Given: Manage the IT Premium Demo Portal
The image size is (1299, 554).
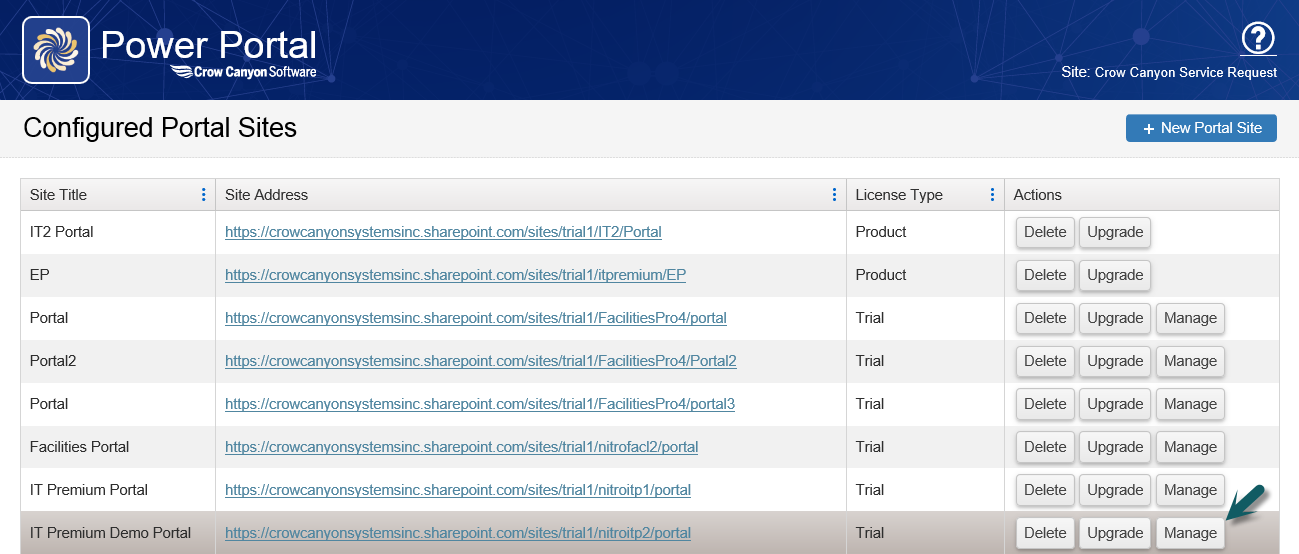Looking at the screenshot, I should tap(1190, 533).
